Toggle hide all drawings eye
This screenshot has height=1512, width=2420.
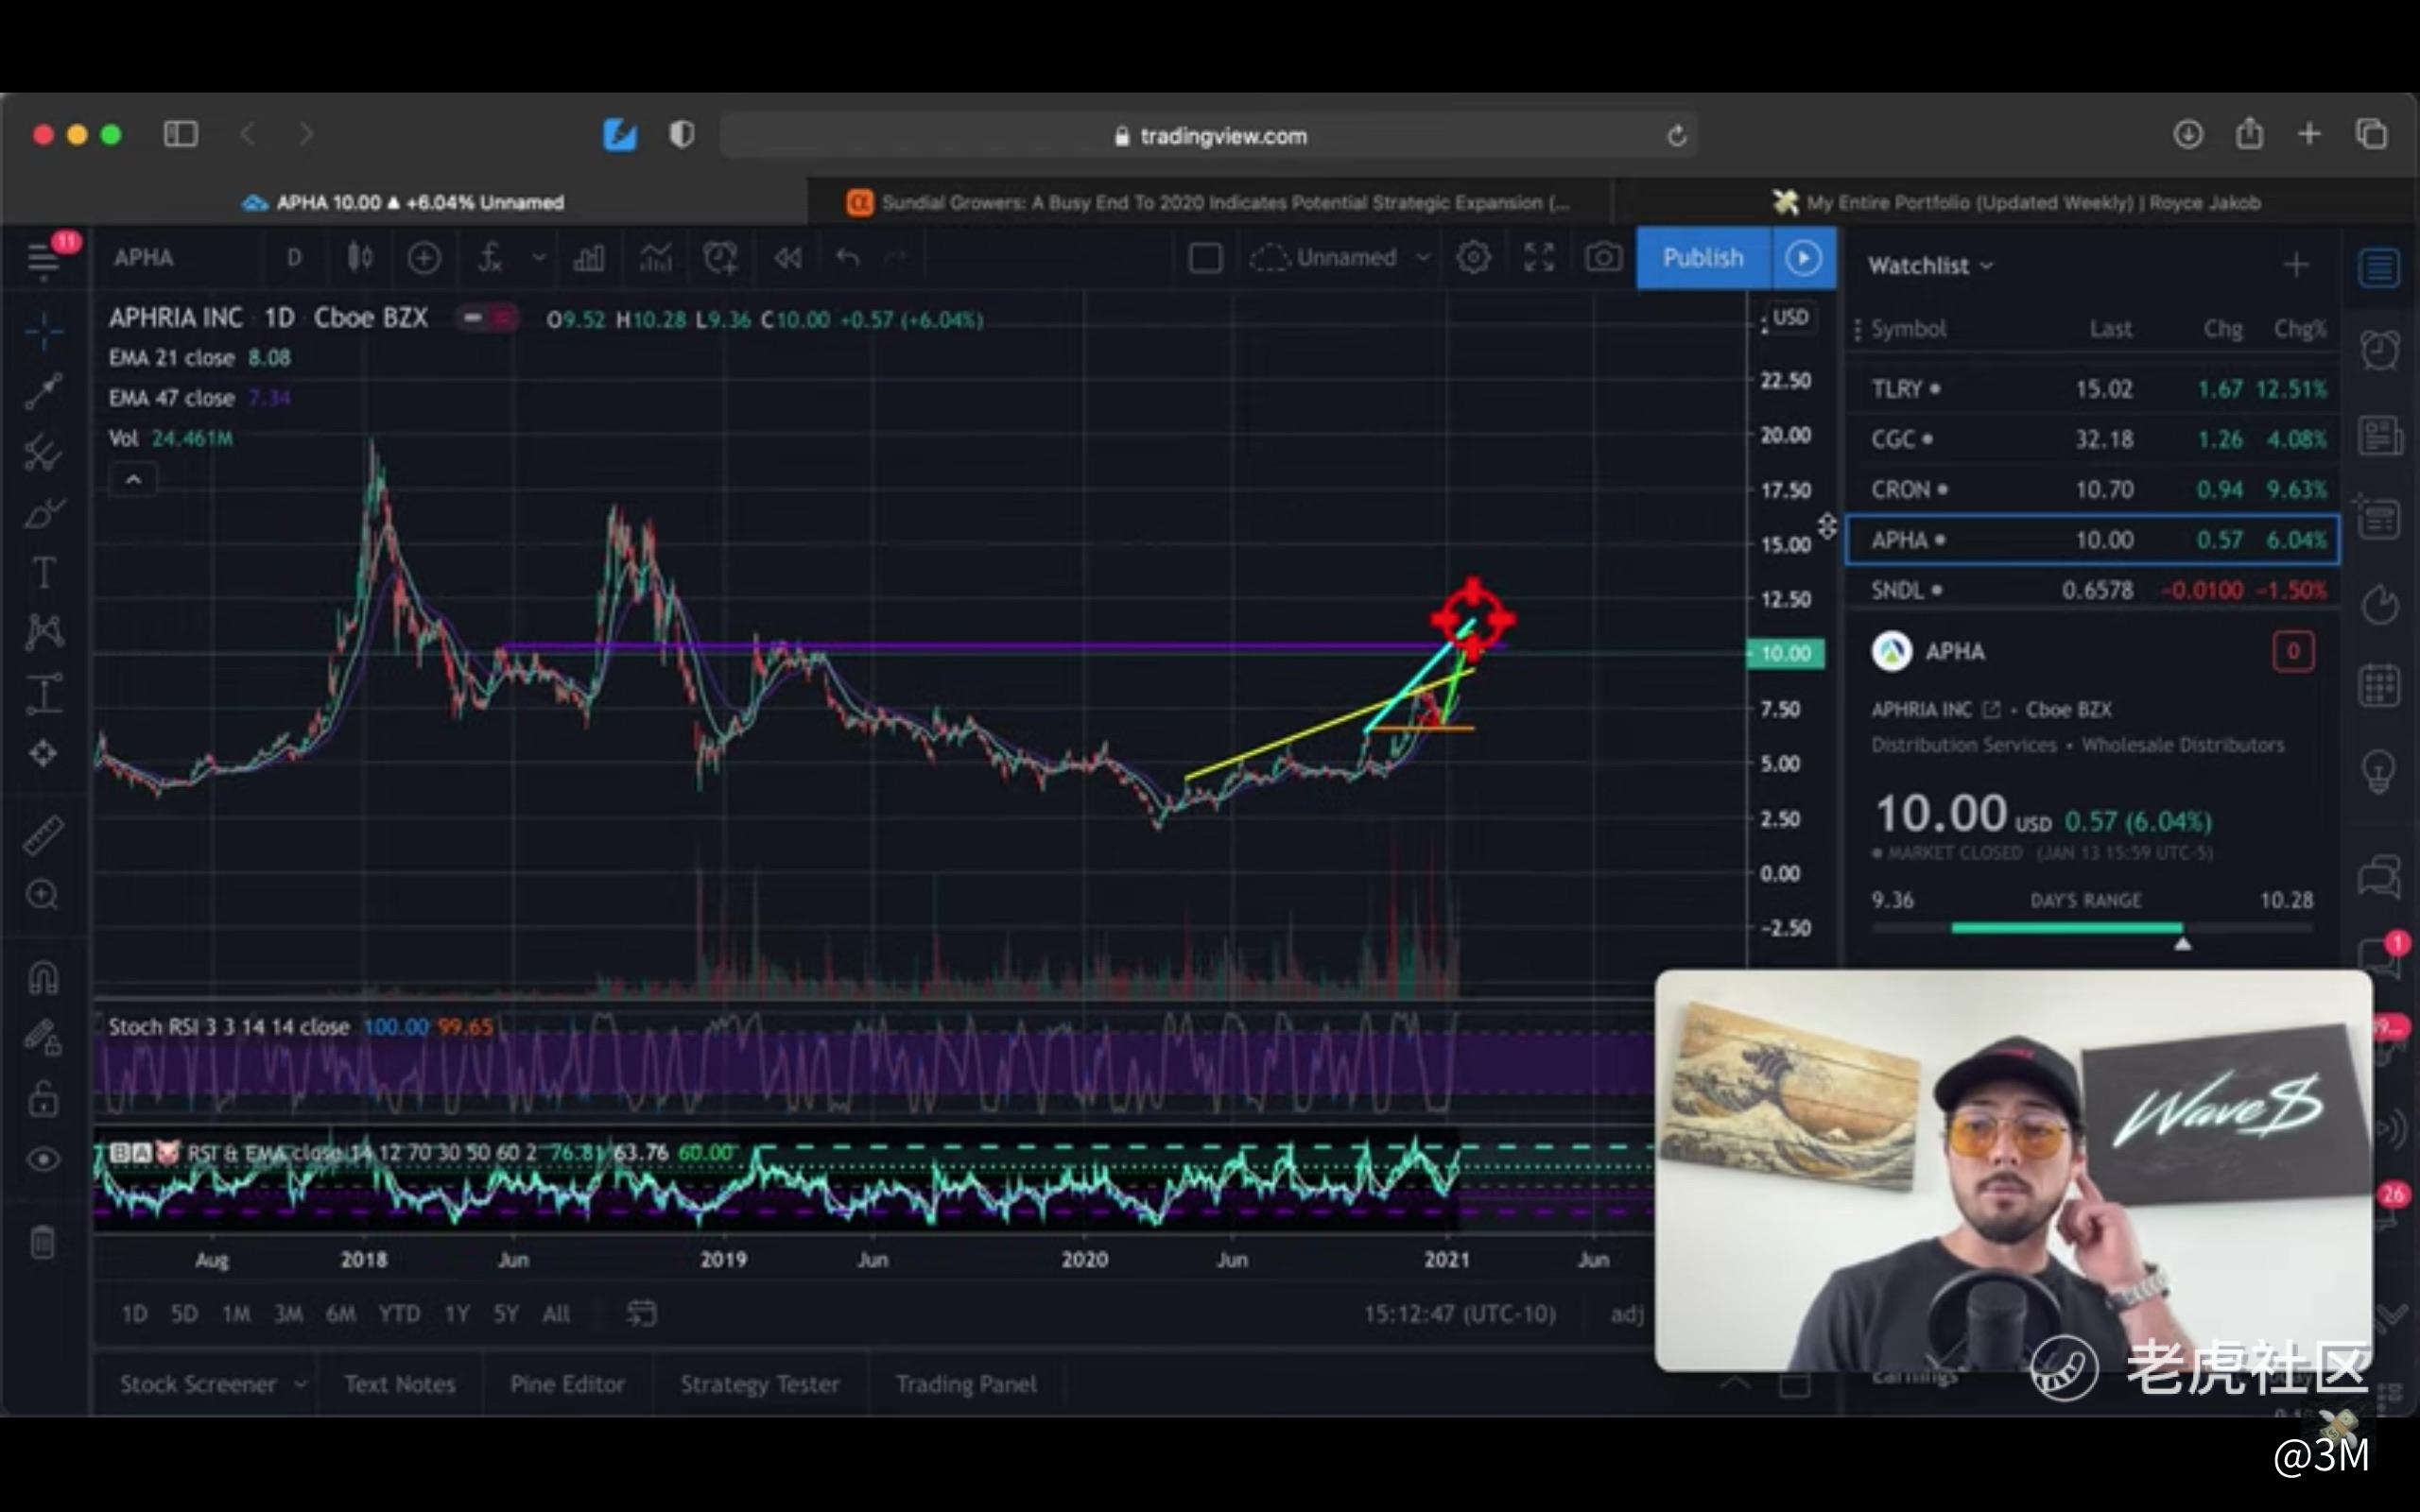pos(43,1159)
